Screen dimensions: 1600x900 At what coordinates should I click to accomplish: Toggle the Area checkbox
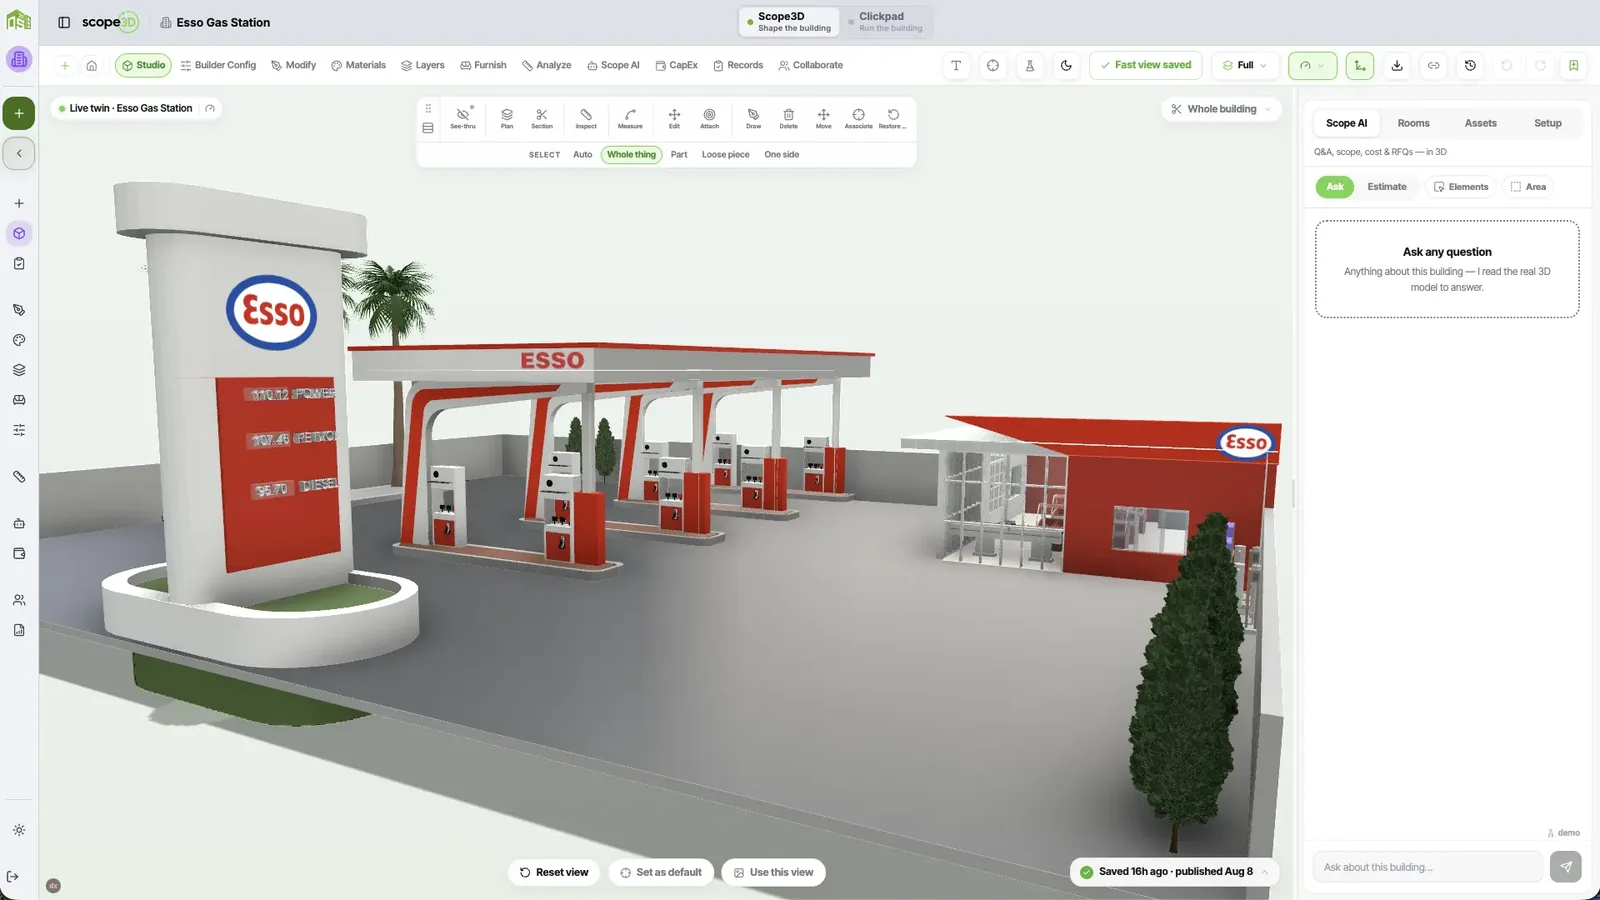1528,187
